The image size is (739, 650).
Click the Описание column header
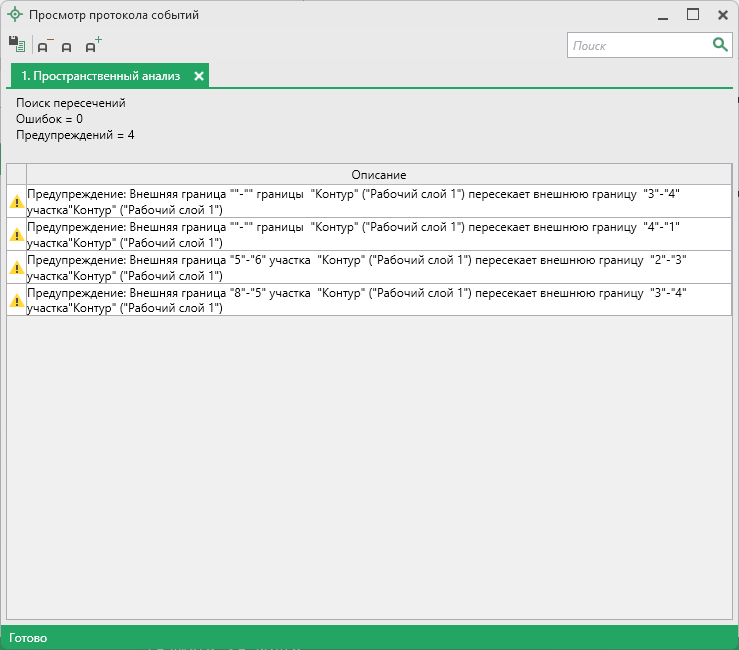[378, 174]
